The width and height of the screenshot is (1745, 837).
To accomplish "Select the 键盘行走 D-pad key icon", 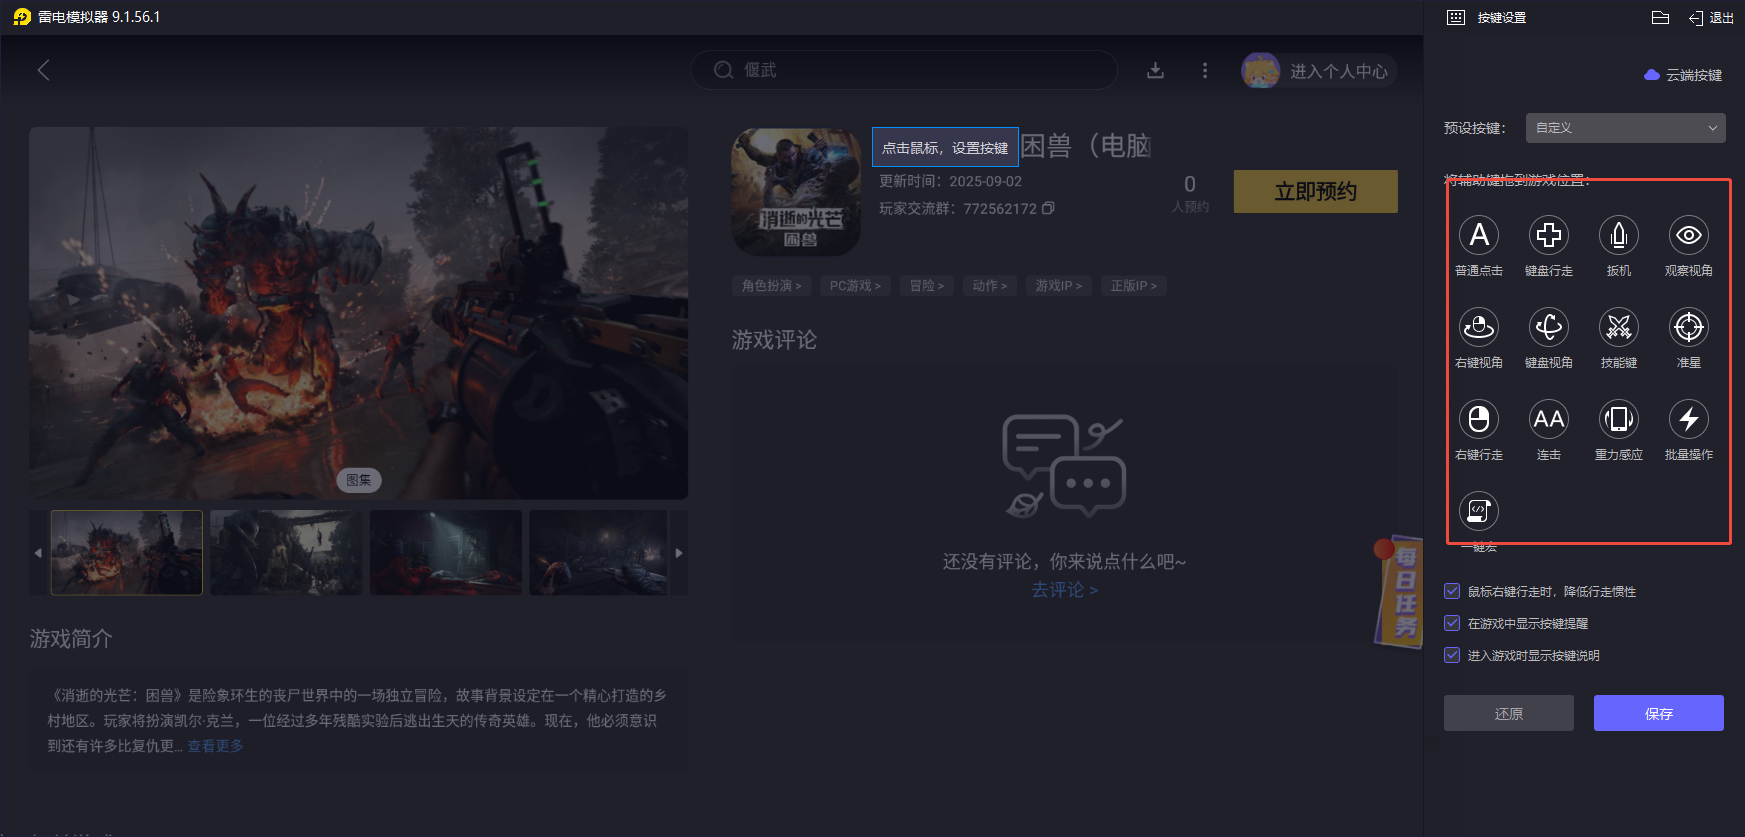I will tap(1549, 235).
